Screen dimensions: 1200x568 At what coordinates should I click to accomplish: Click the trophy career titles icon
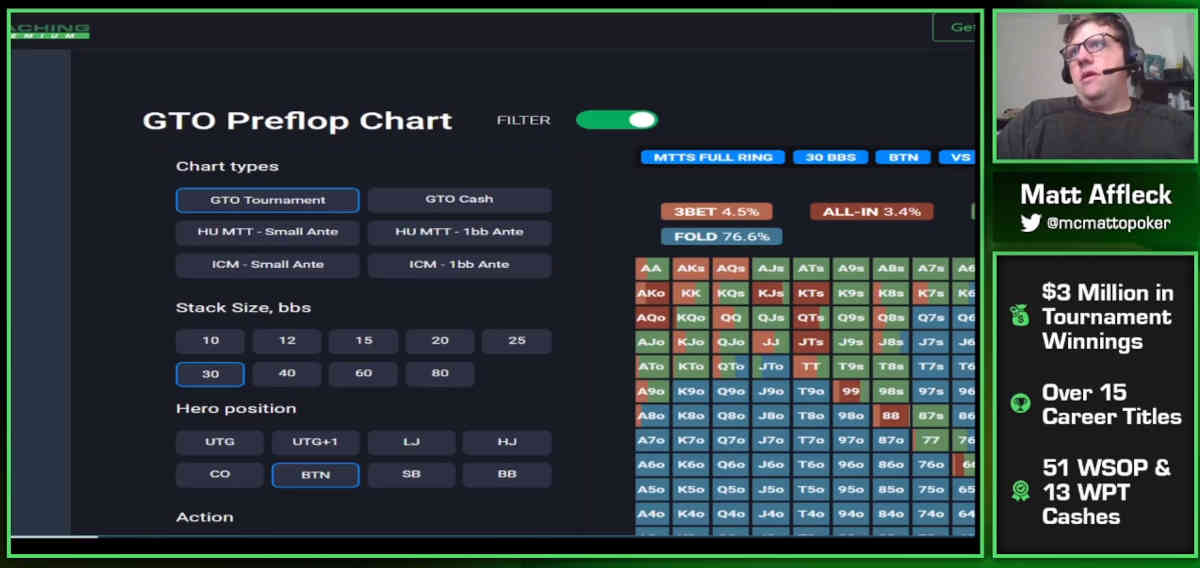[x=1021, y=404]
